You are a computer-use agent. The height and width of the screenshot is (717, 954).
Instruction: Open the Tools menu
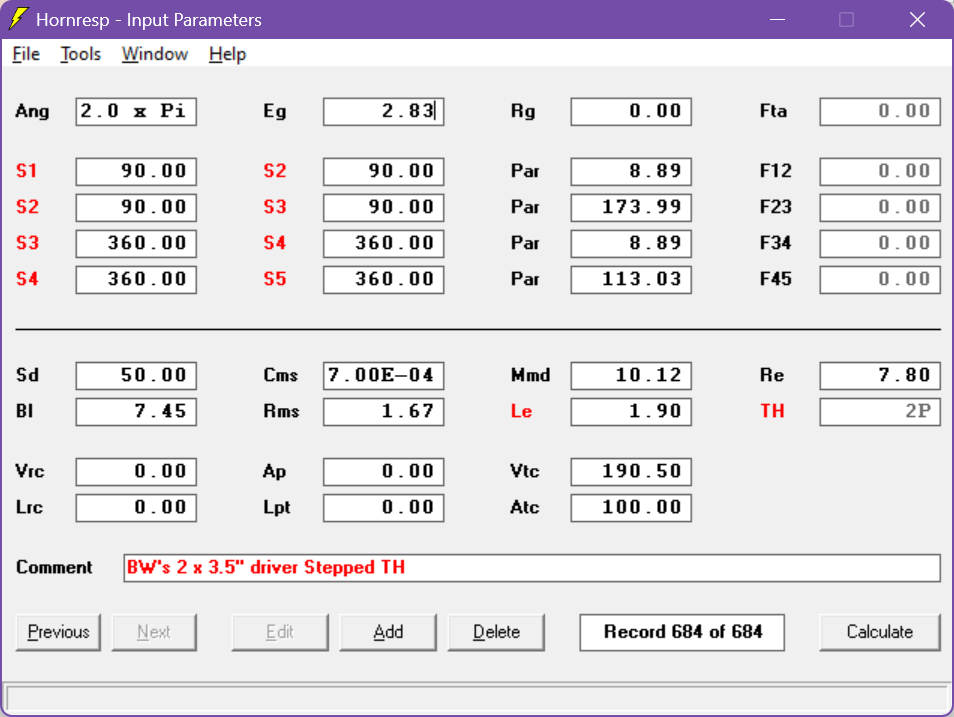[80, 54]
